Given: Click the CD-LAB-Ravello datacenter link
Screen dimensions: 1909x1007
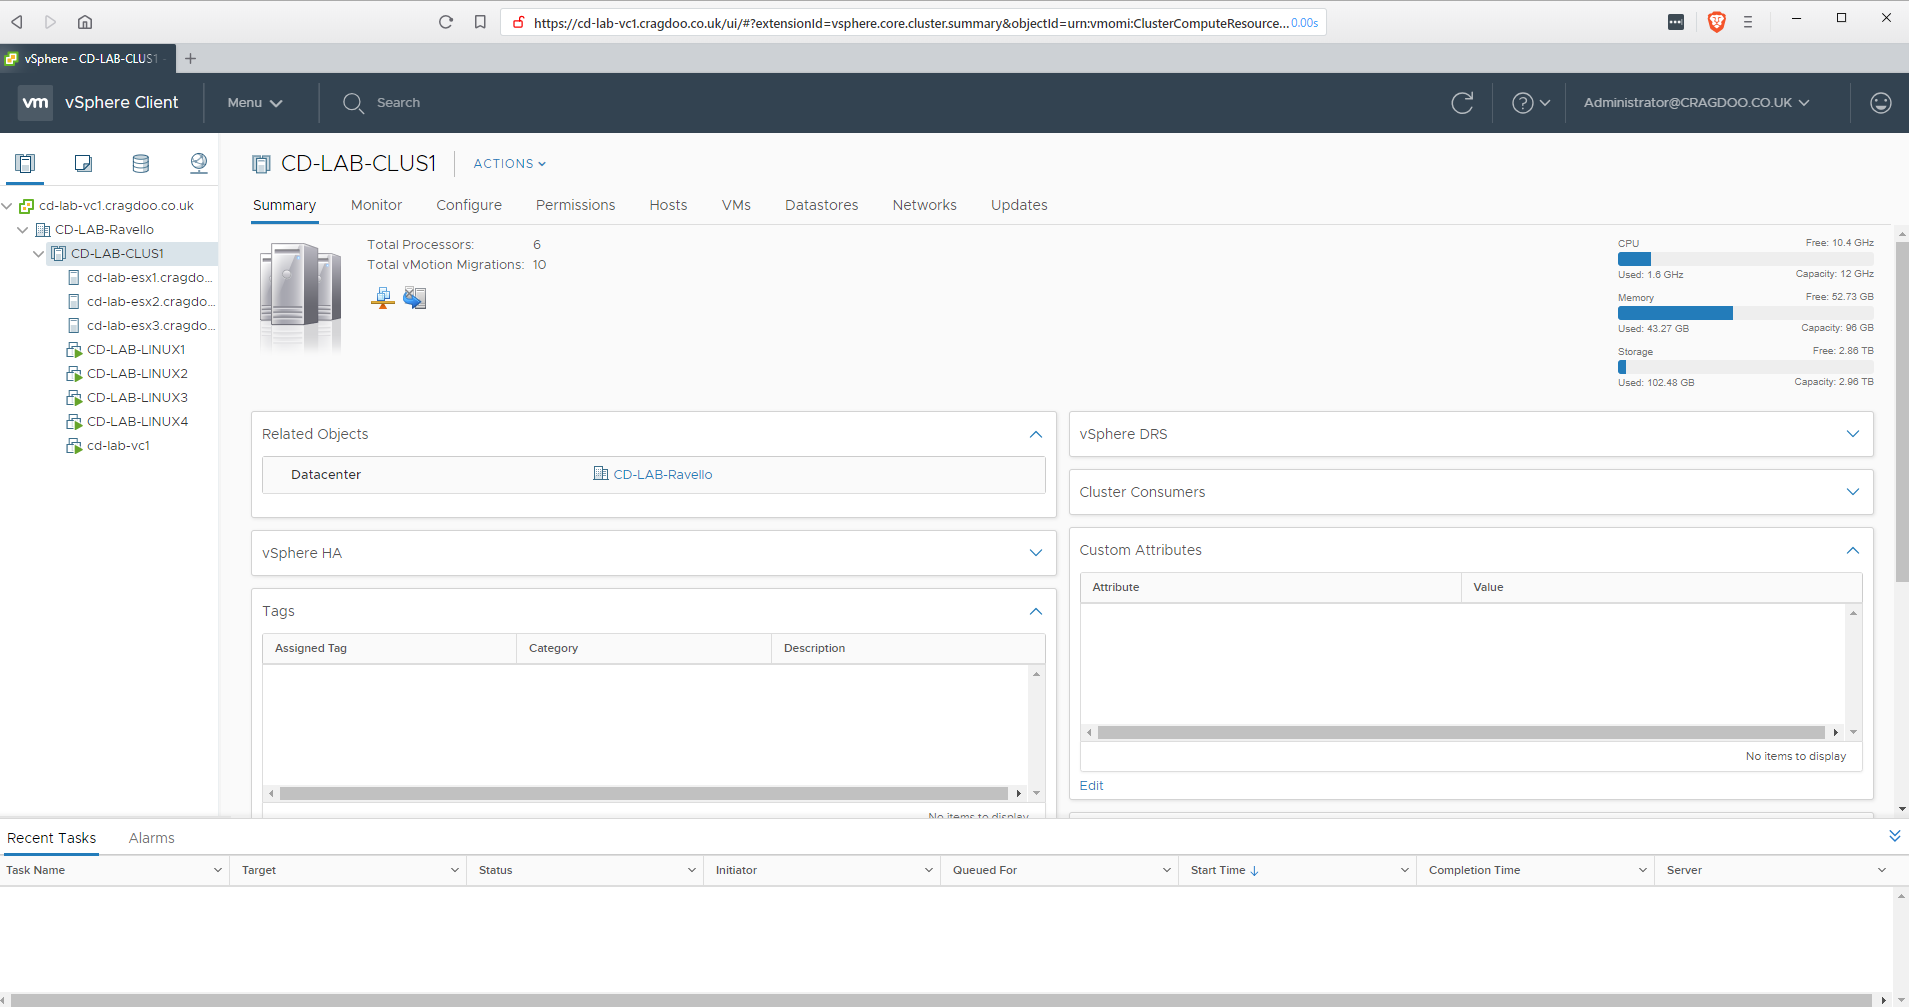Looking at the screenshot, I should (662, 475).
